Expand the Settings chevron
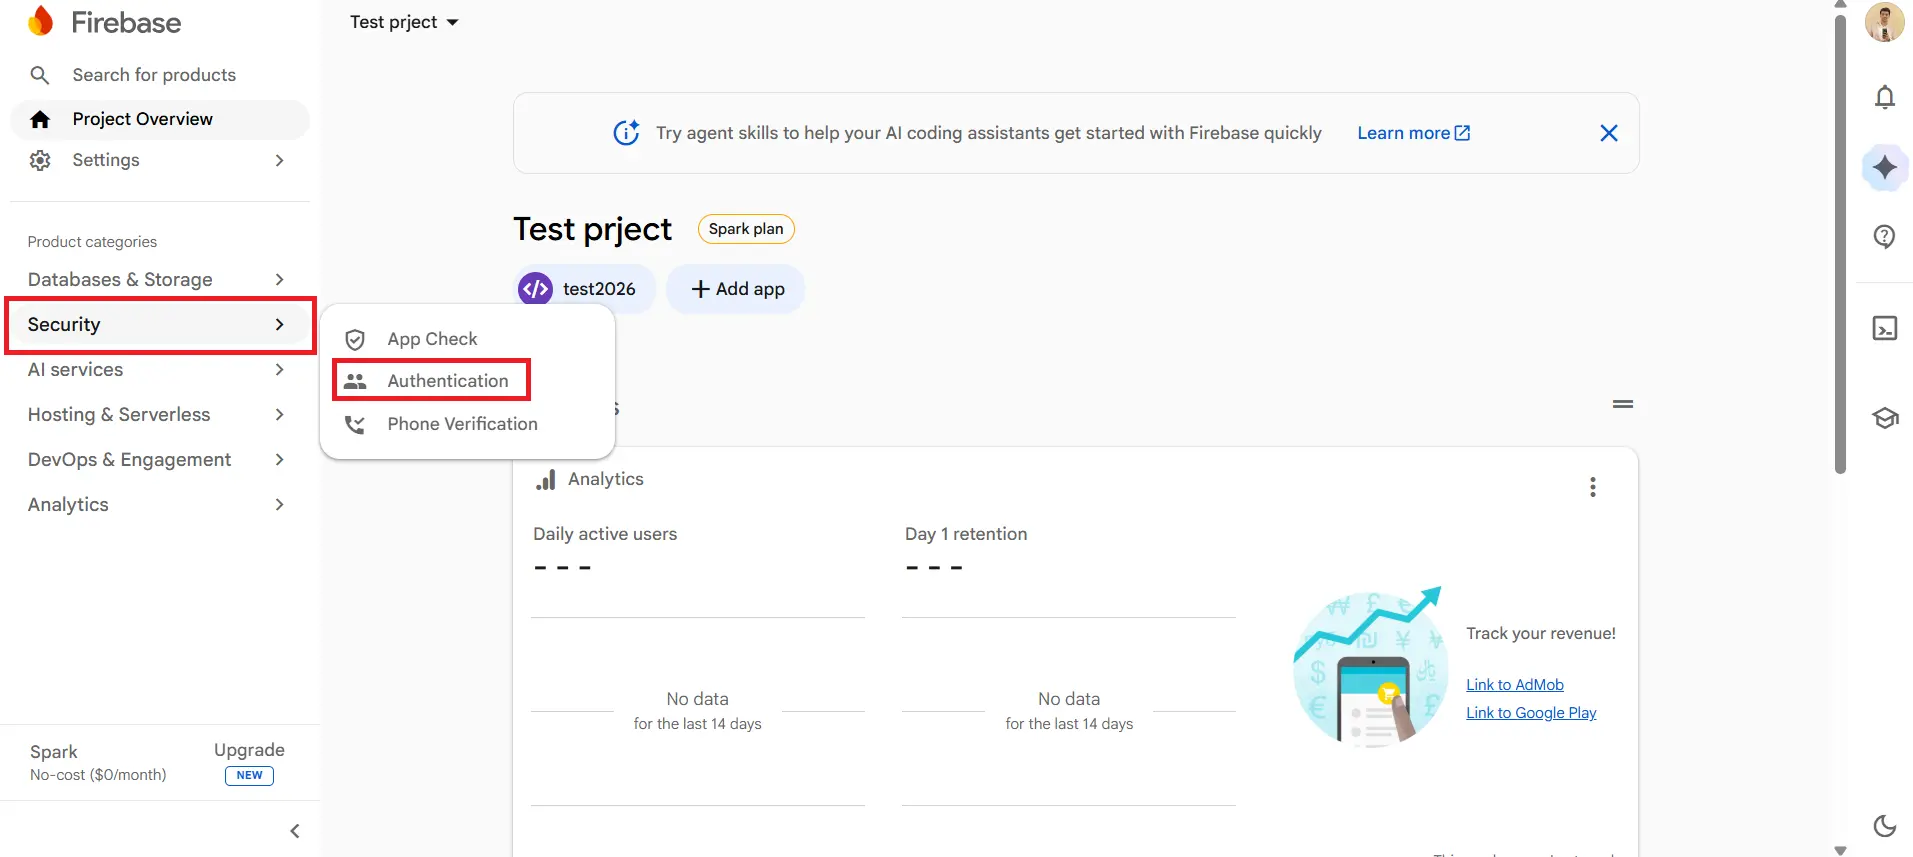This screenshot has width=1913, height=857. pyautogui.click(x=279, y=160)
